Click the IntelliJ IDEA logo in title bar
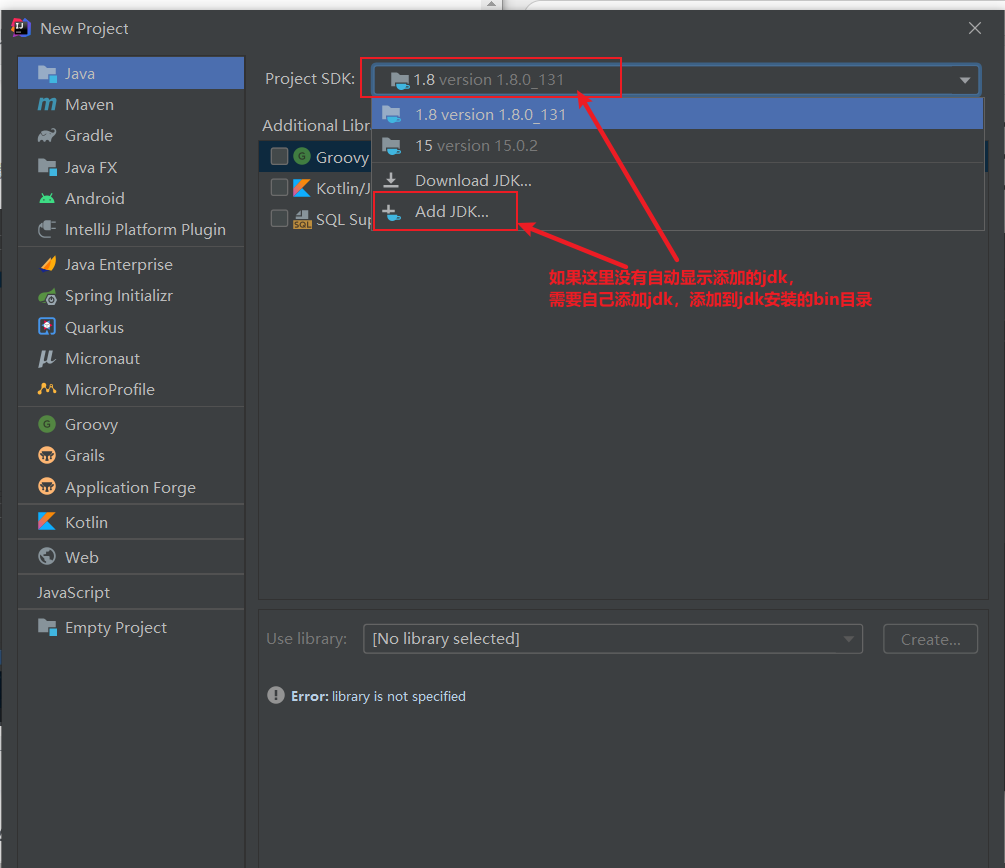1005x868 pixels. [21, 28]
